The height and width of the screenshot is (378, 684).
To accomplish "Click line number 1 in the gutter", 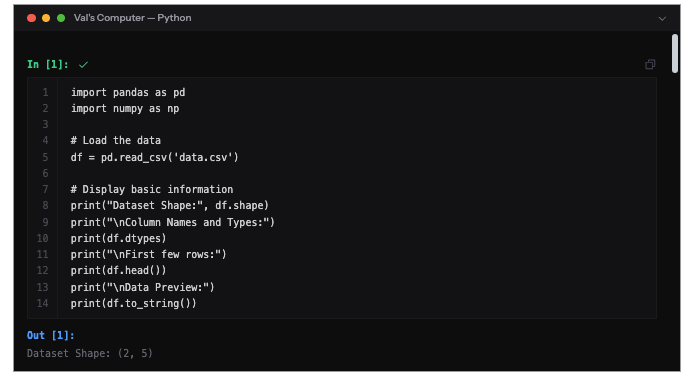I will (x=45, y=92).
